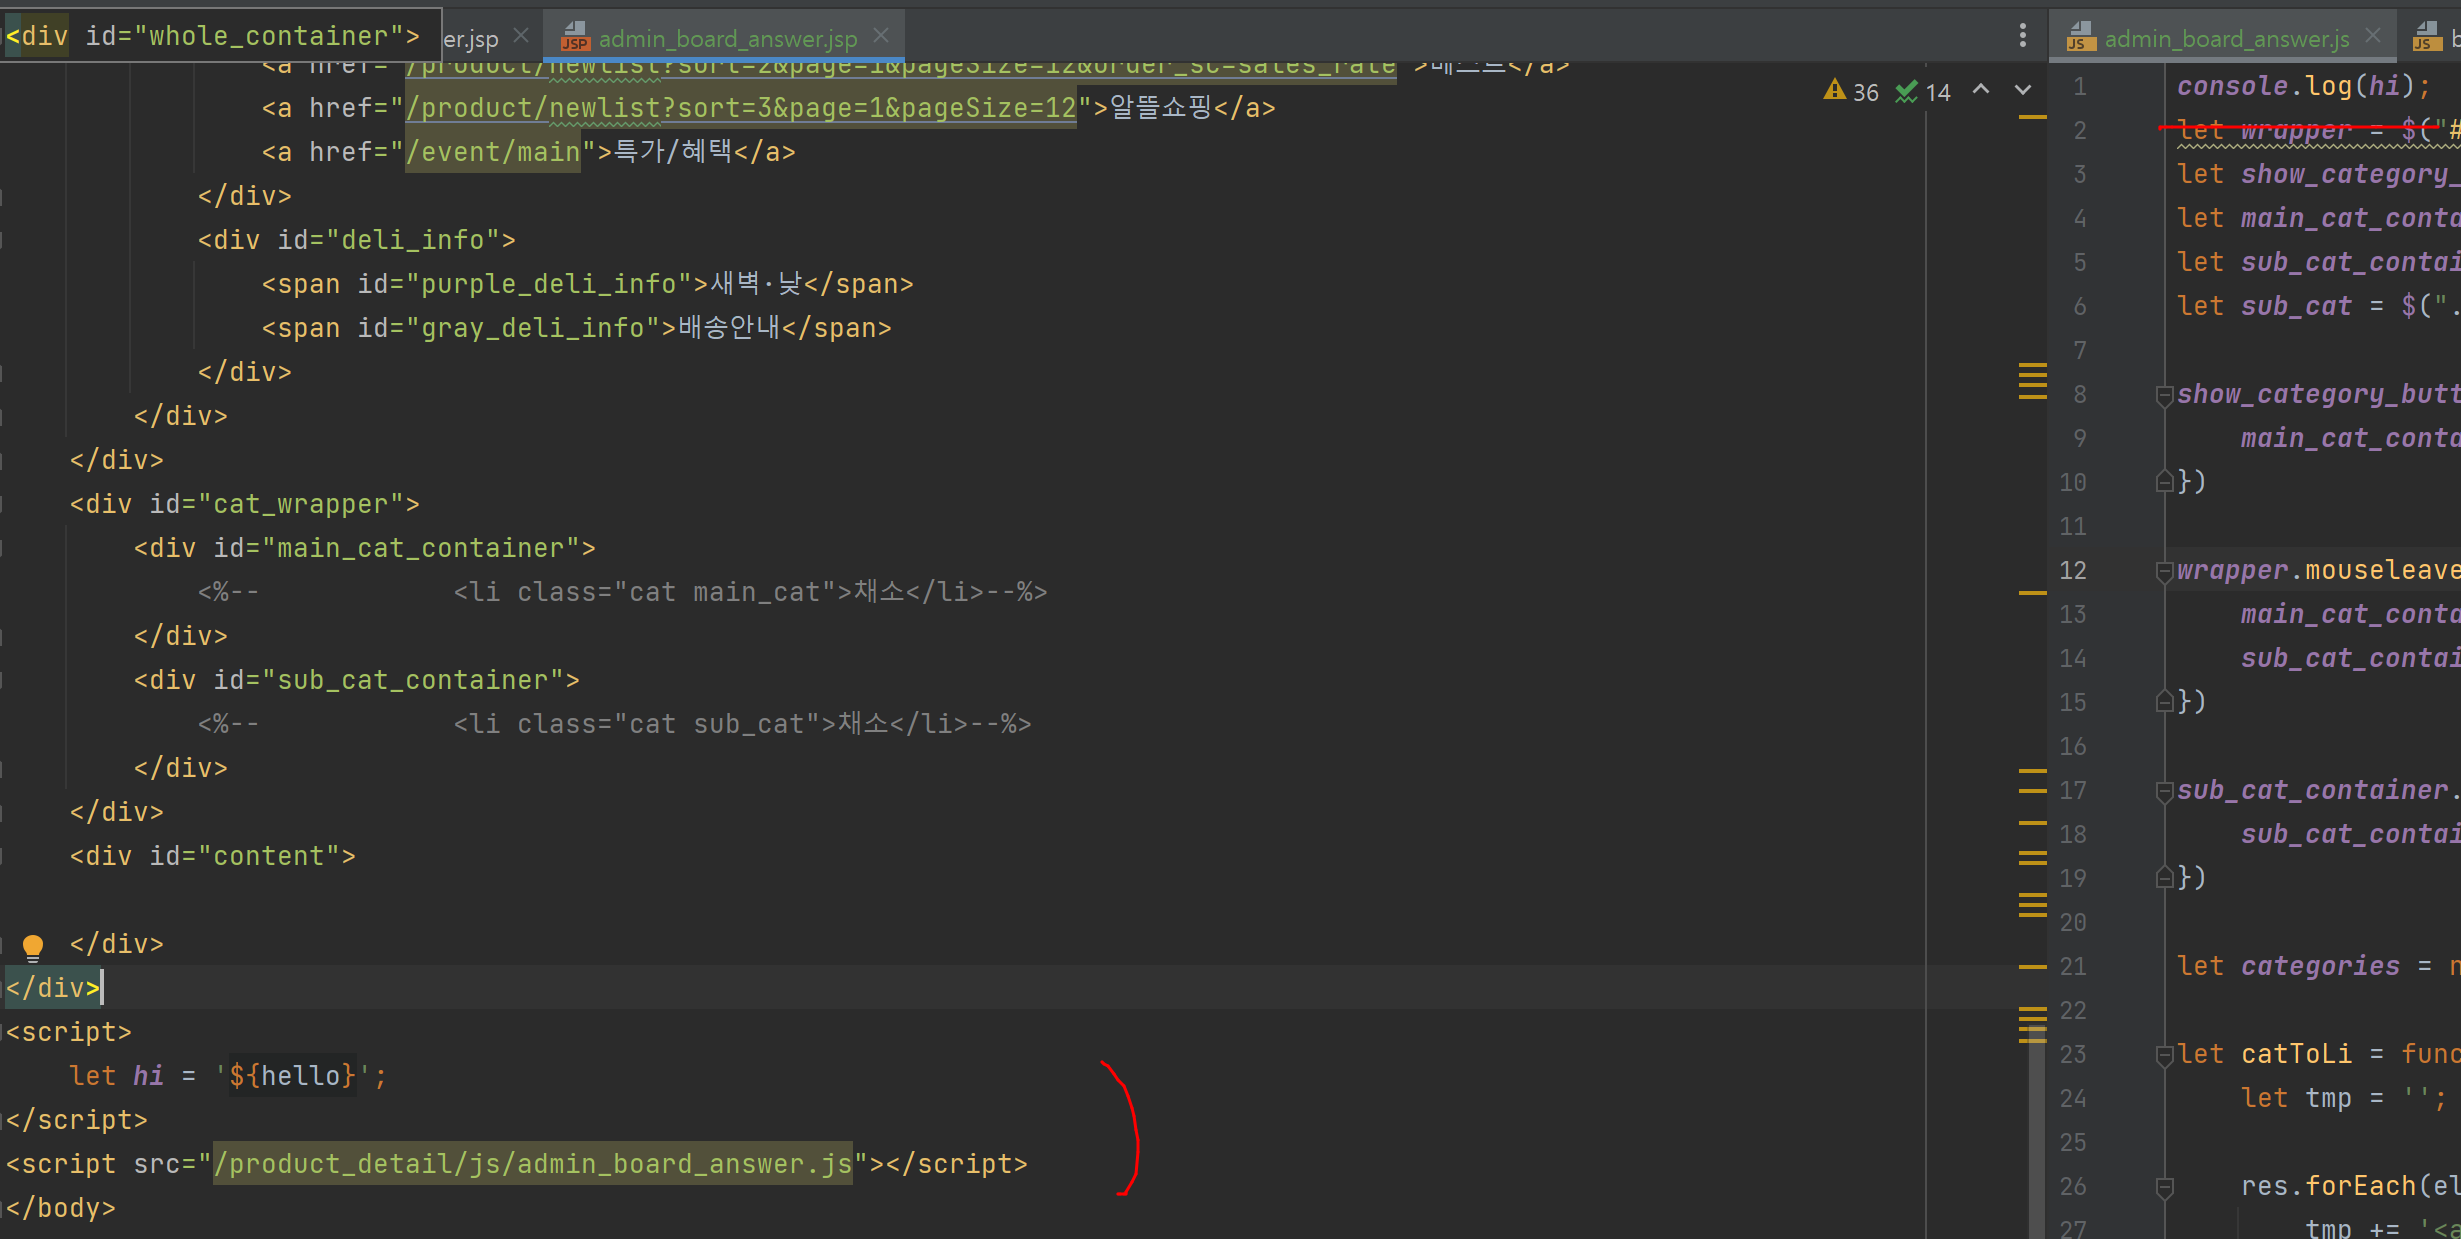
Task: Click the highlighted admin_board_answer.js script src path
Action: coord(532,1163)
